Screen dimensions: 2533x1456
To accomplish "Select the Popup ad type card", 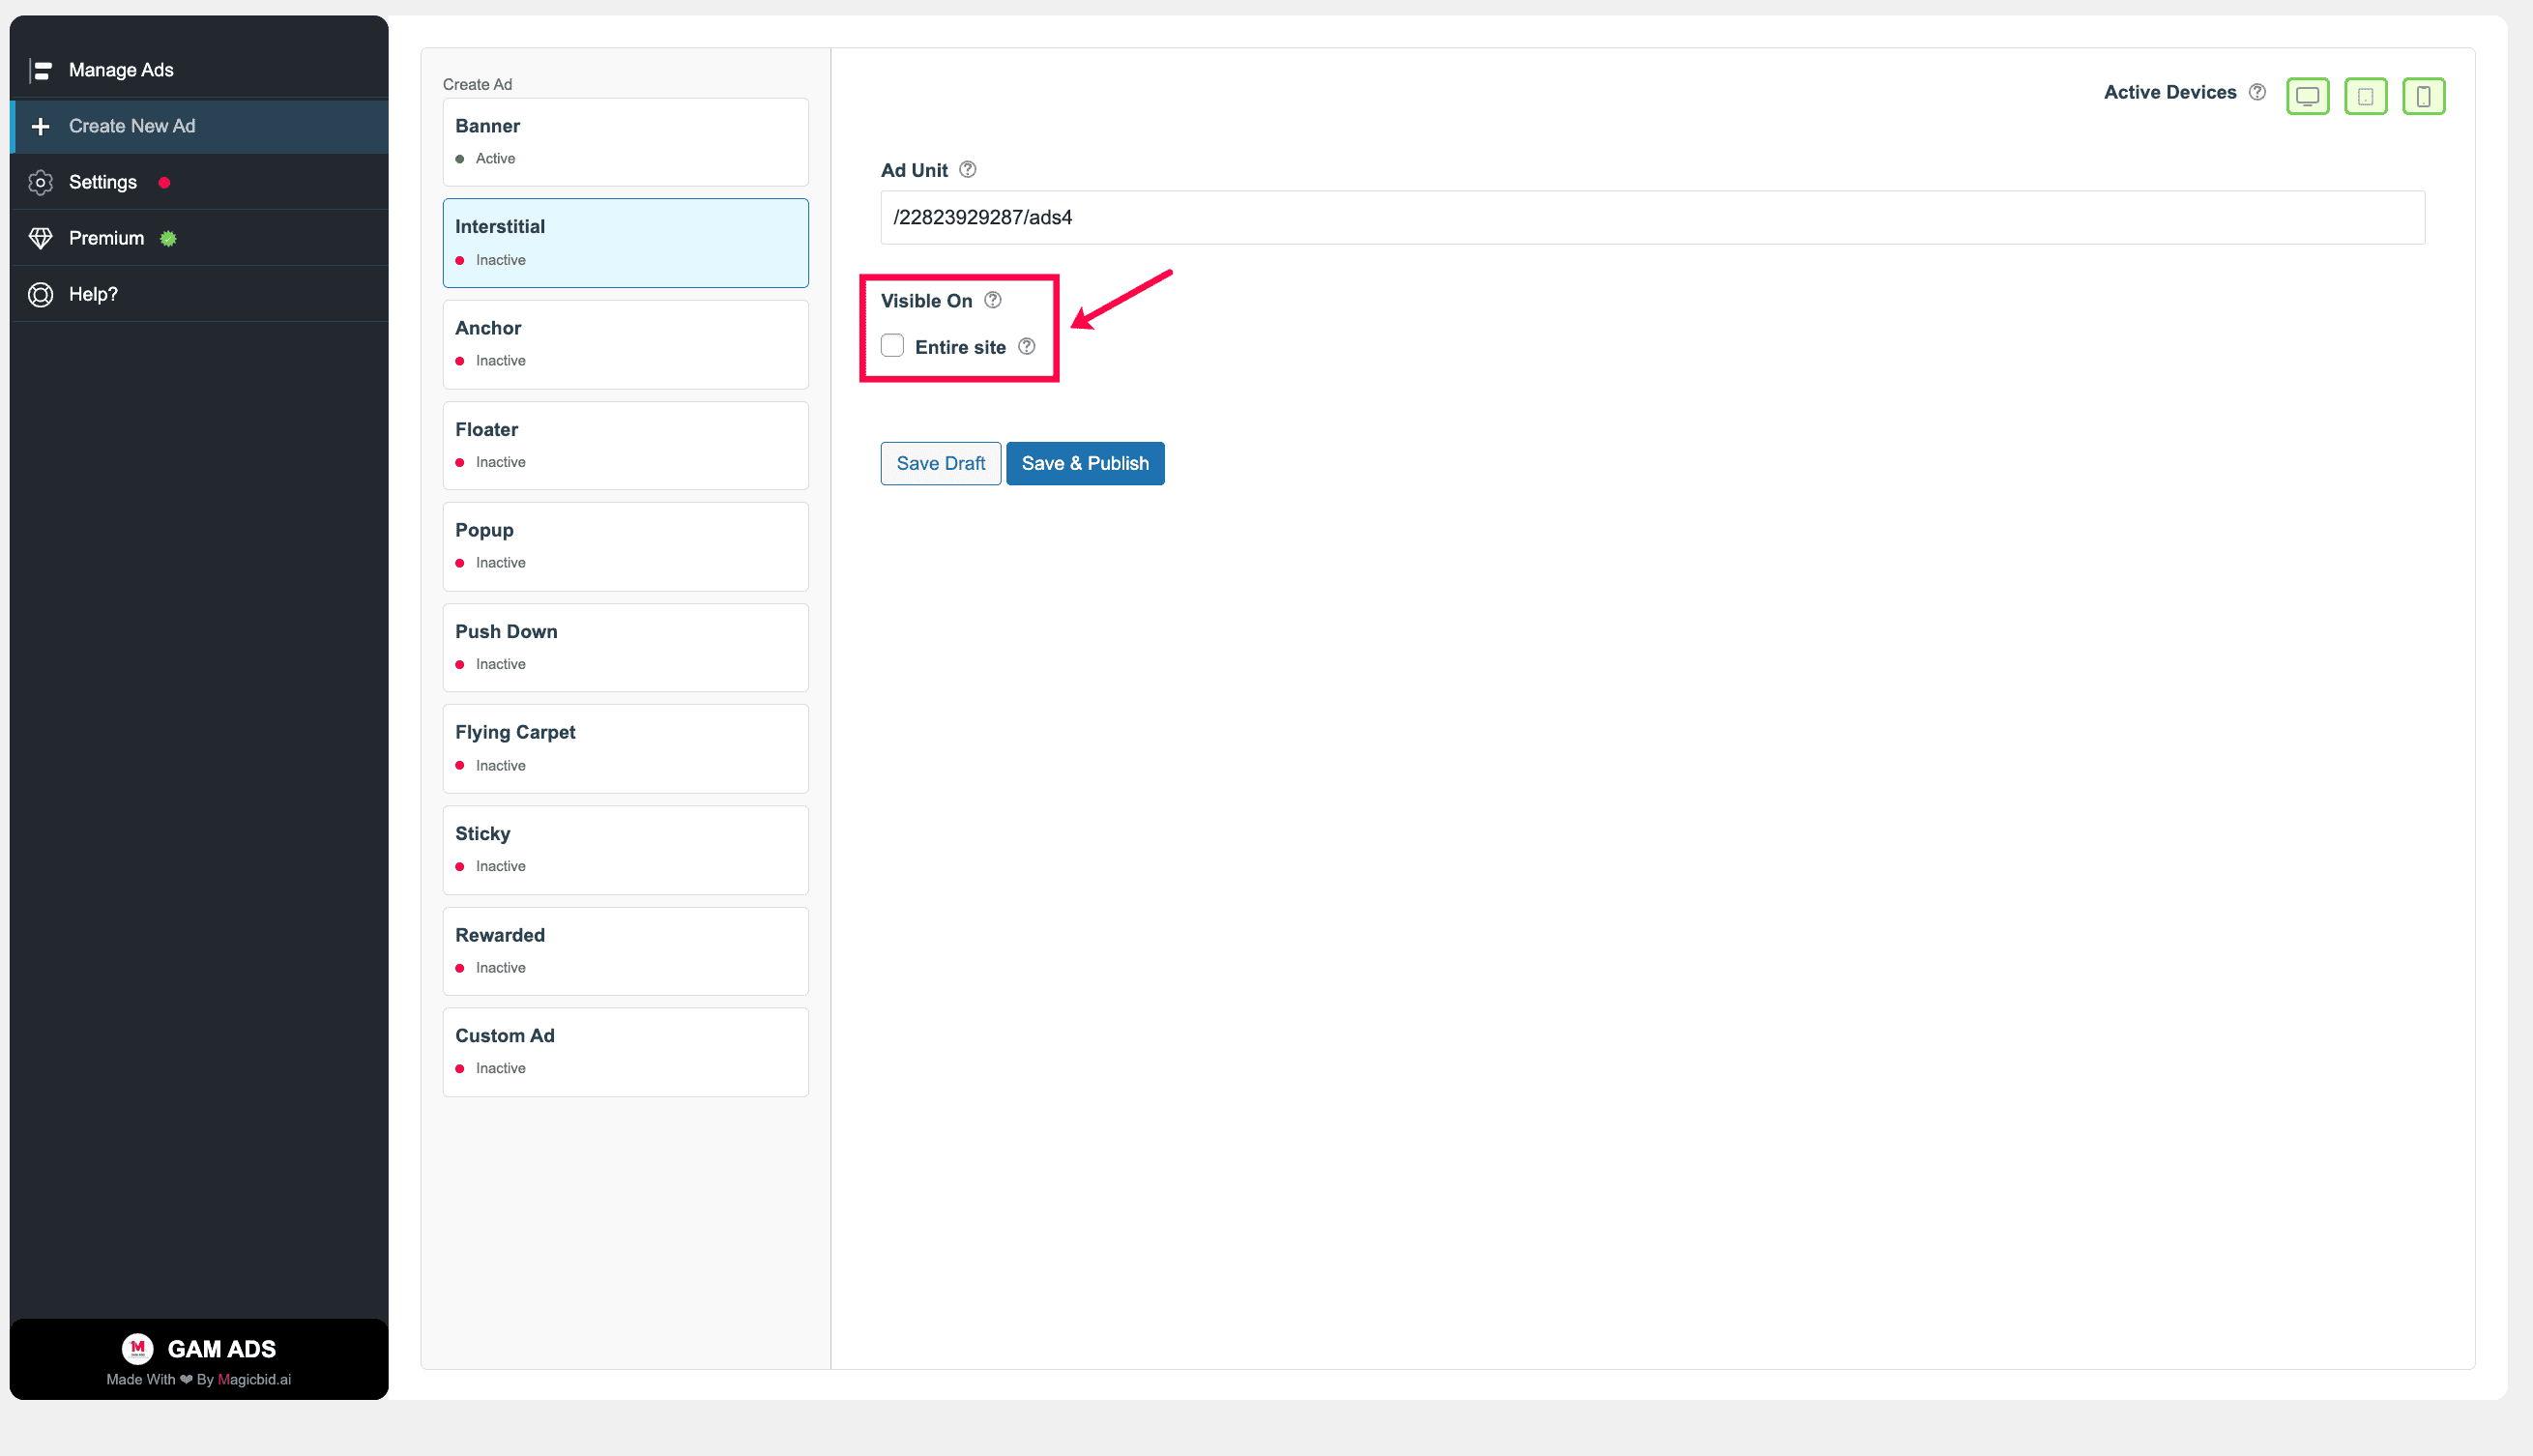I will (625, 546).
